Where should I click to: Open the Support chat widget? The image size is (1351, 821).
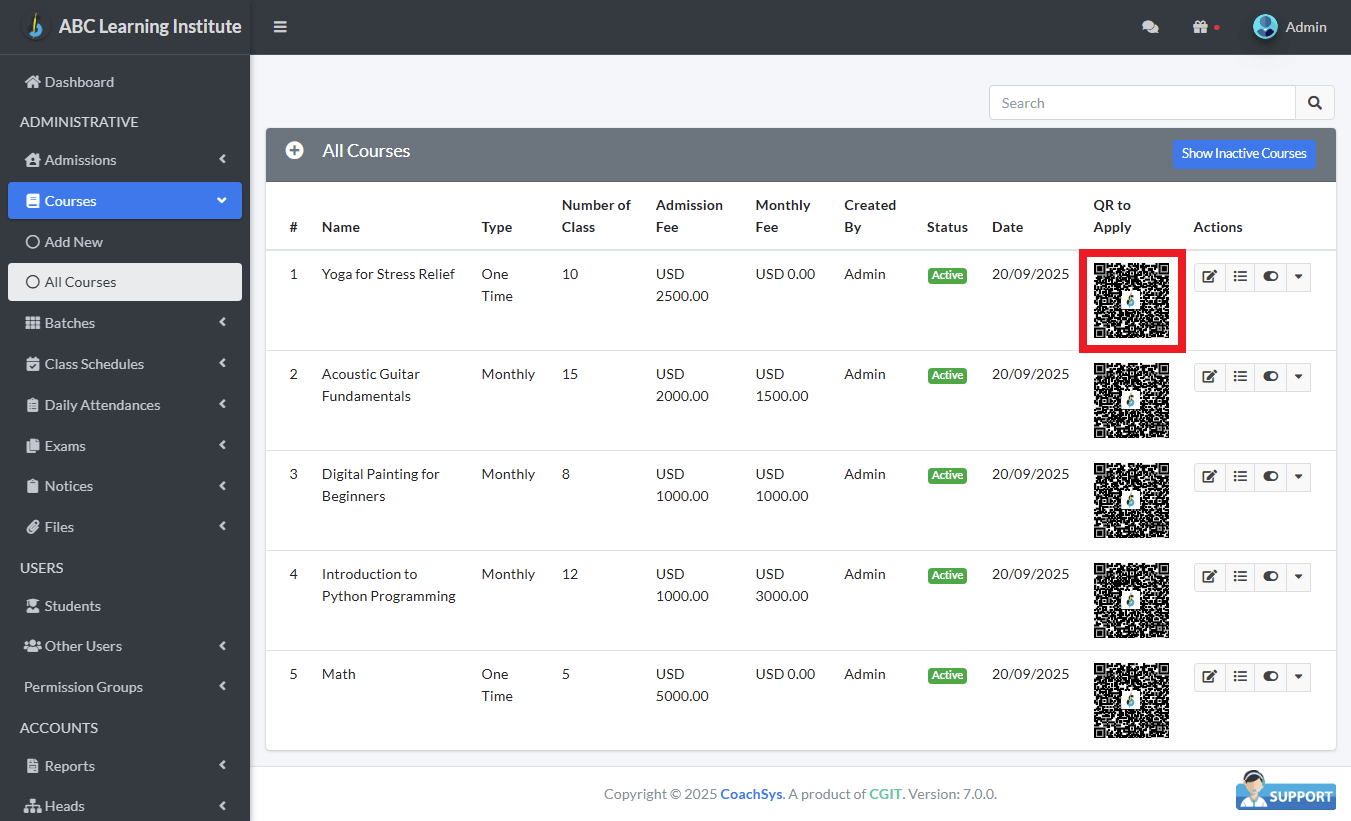pos(1285,791)
